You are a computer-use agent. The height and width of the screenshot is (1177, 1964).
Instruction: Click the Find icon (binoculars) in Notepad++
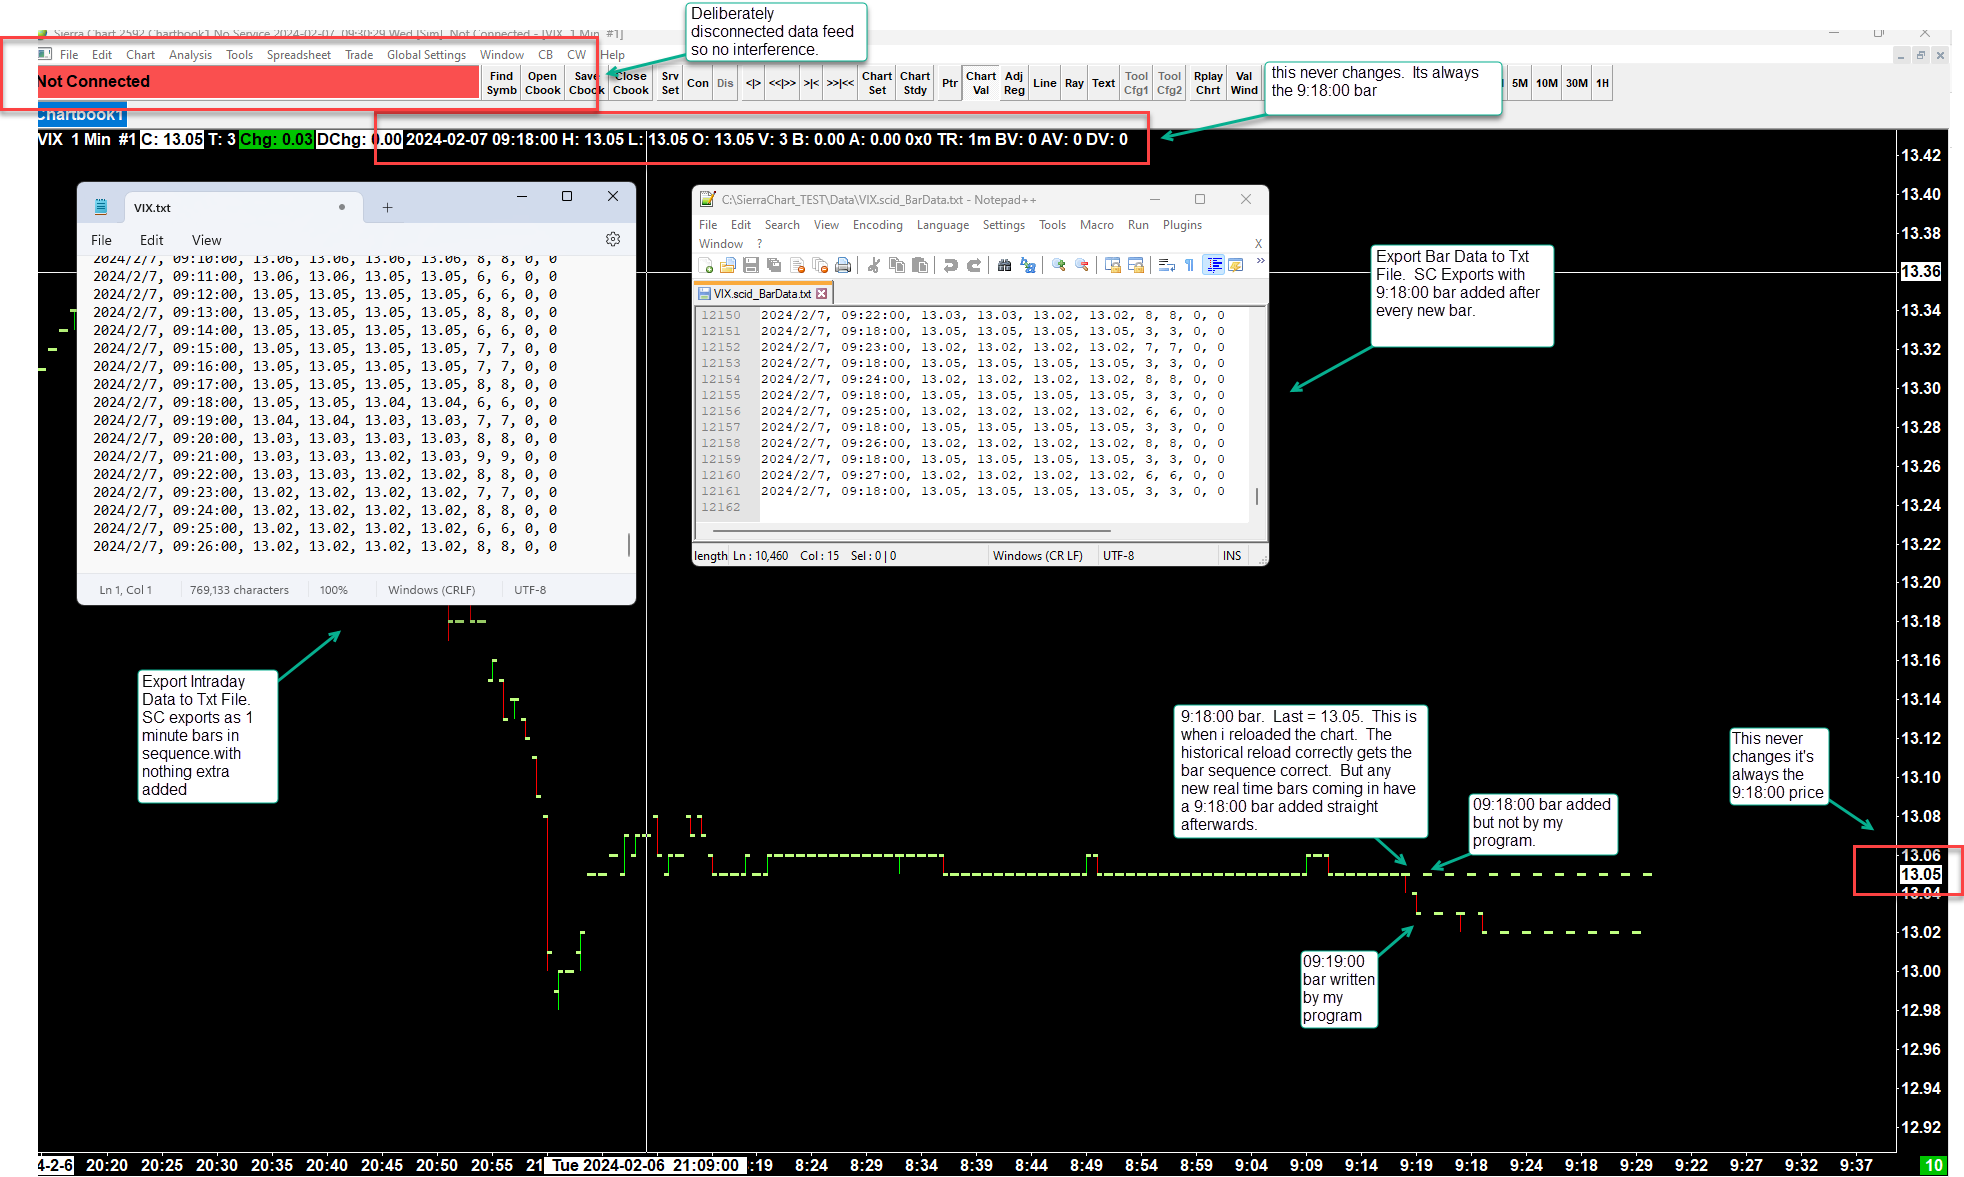pyautogui.click(x=1004, y=265)
